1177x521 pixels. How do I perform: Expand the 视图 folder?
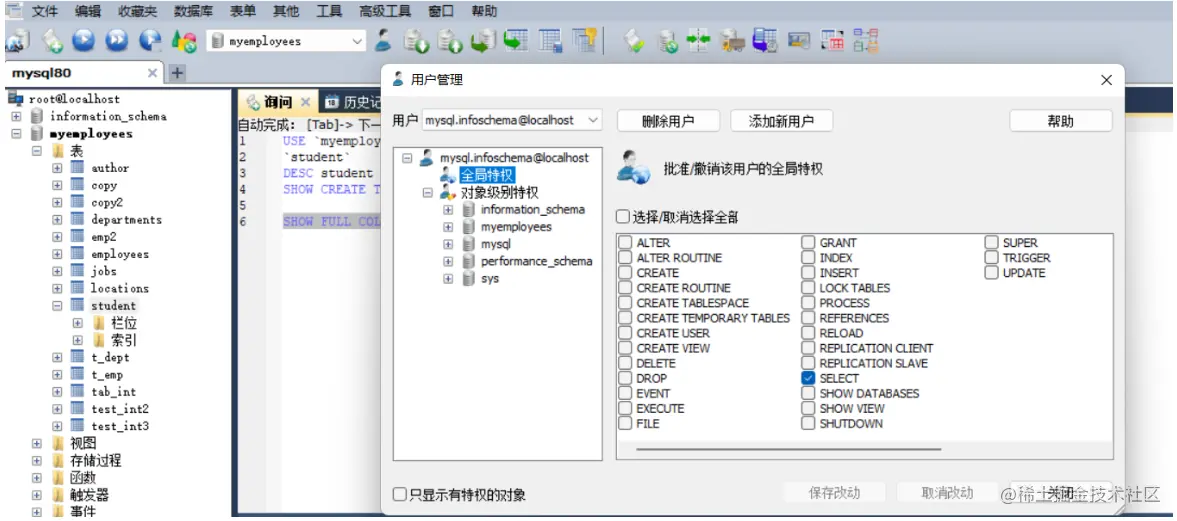36,443
